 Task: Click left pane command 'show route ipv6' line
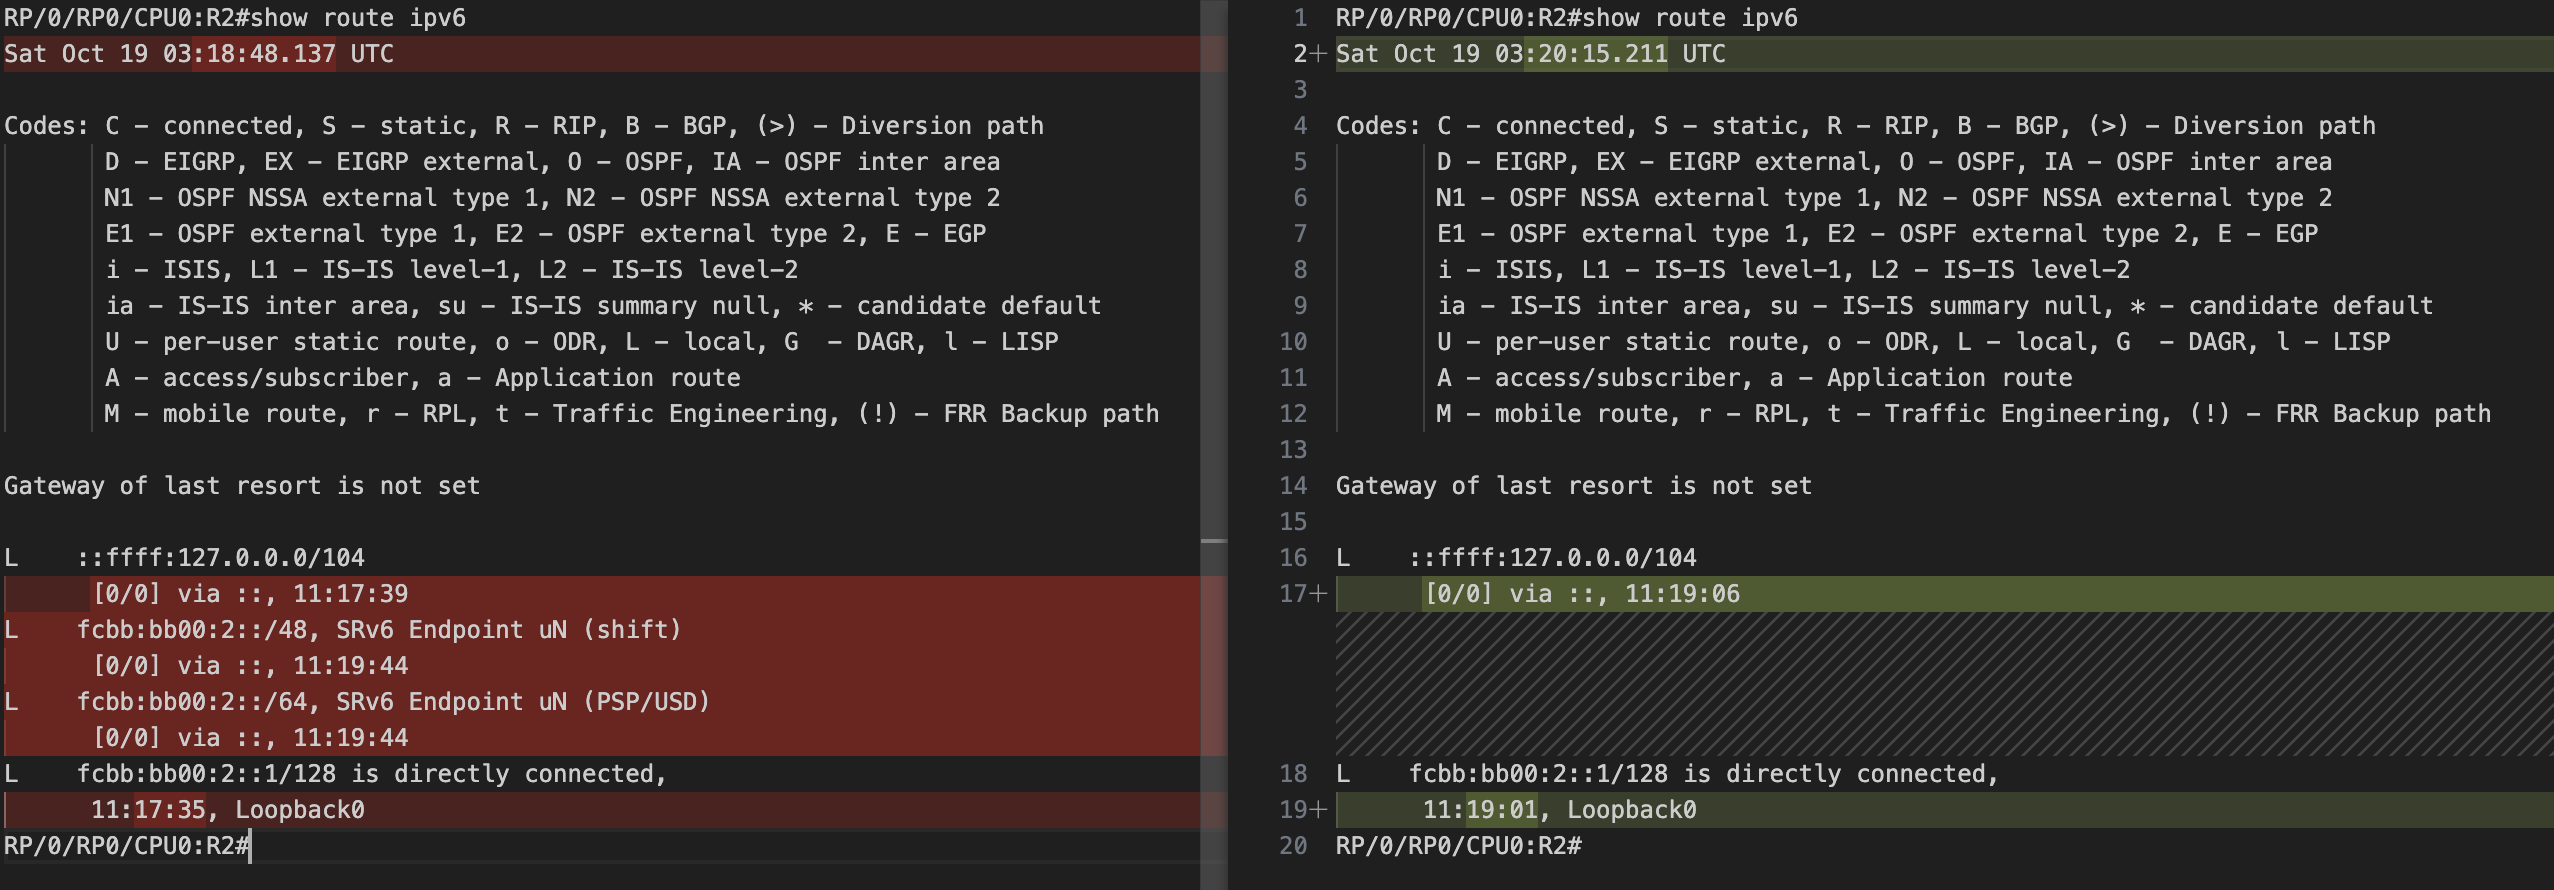pyautogui.click(x=235, y=18)
